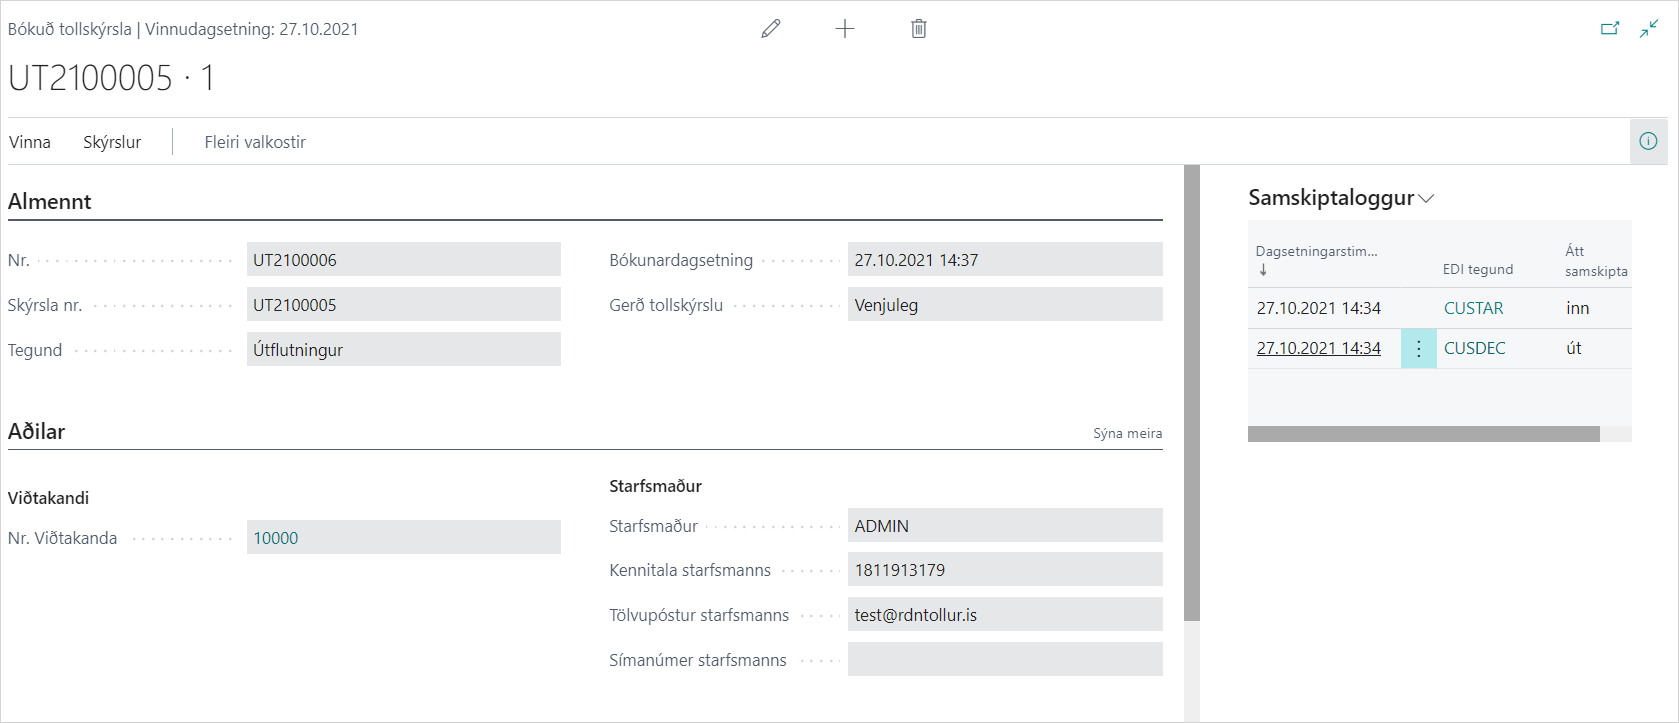Click the Símanúmer starfsmanns field
This screenshot has height=723, width=1679.
coord(1004,660)
